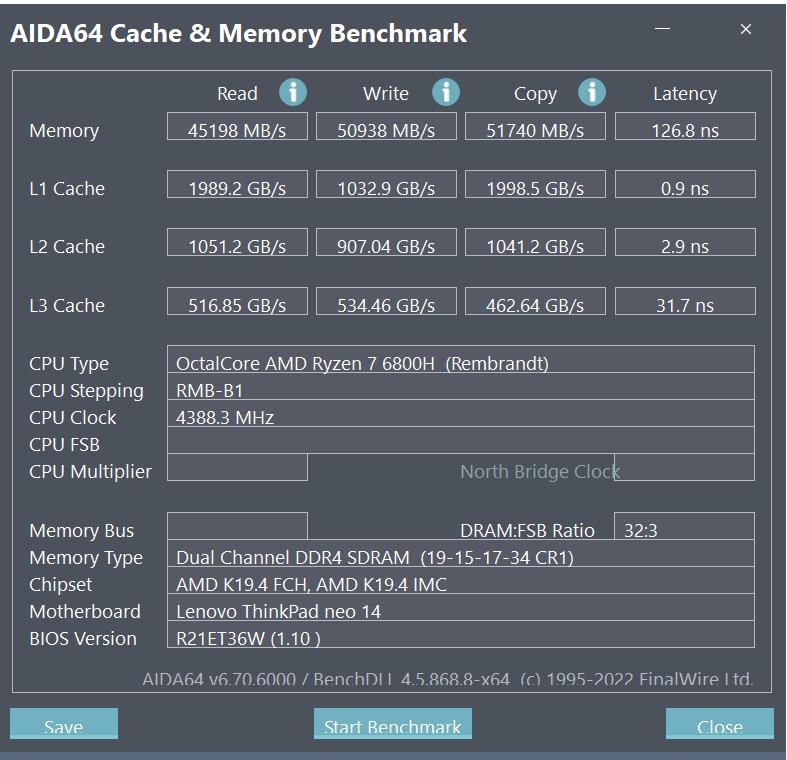The width and height of the screenshot is (787, 760).
Task: Select L2 Cache latency 2.9 ns
Action: [685, 242]
